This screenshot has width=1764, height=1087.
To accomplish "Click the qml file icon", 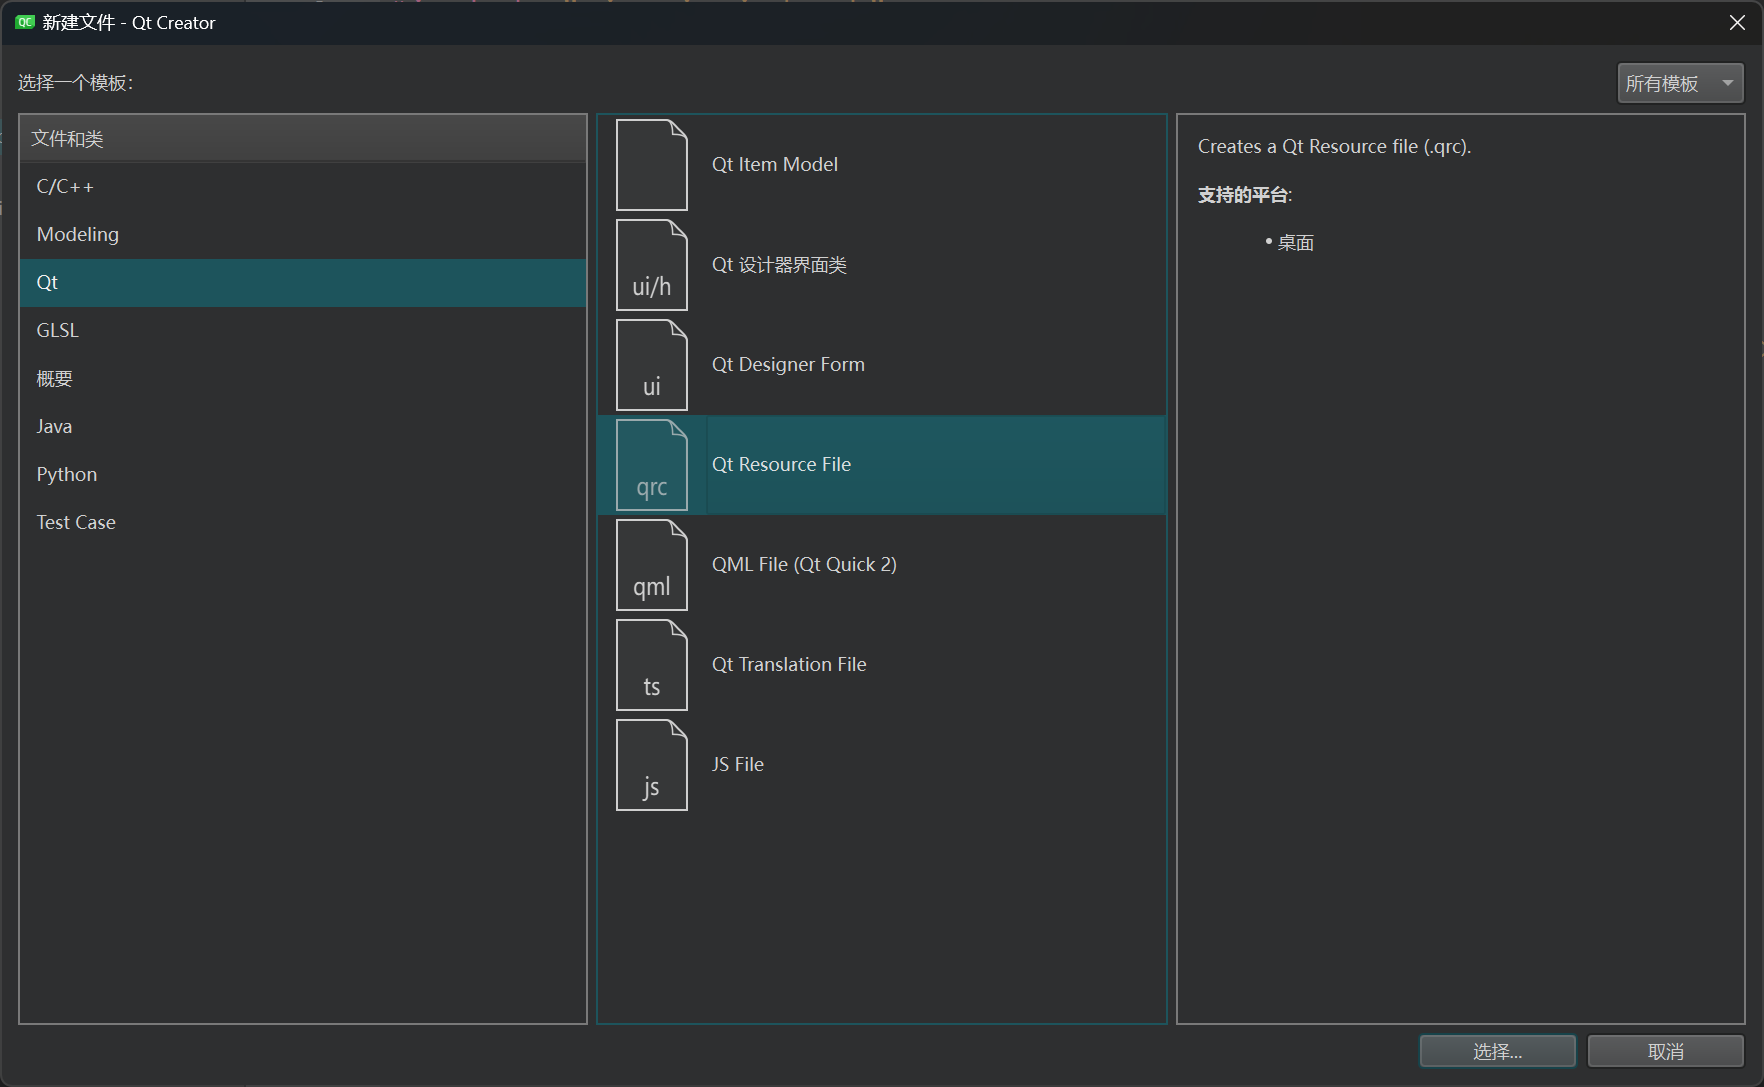I will click(652, 565).
